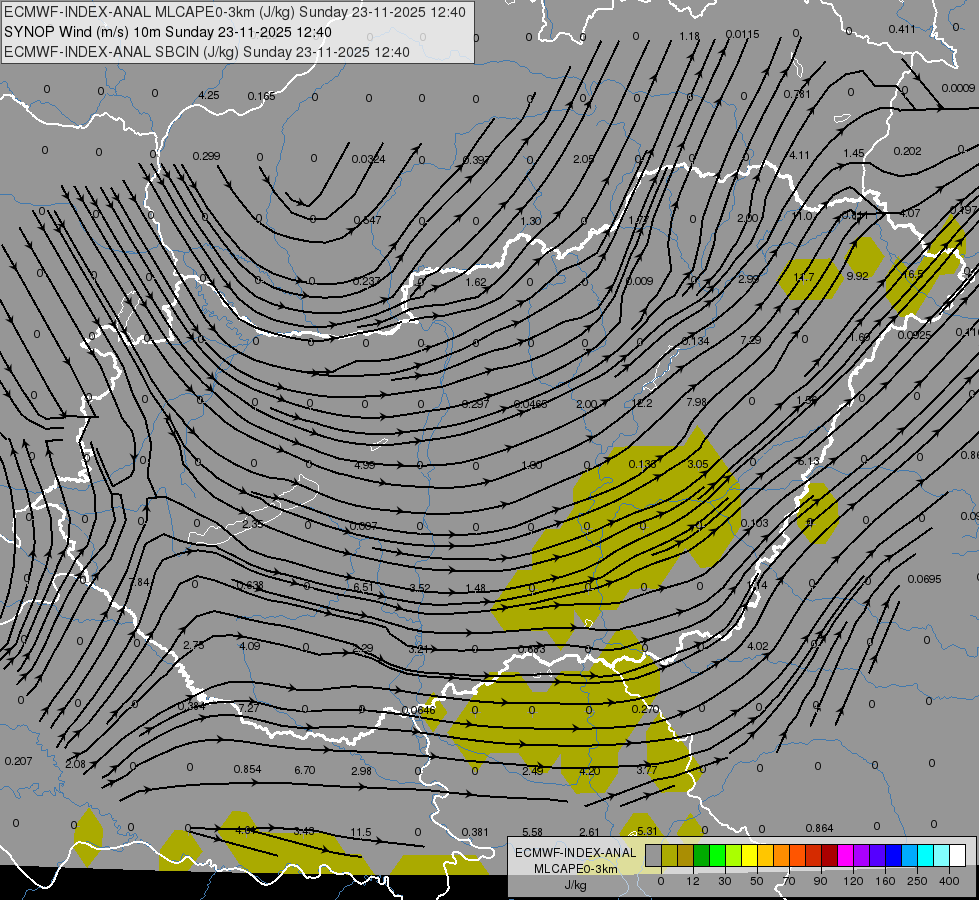
Task: Select the white legend swatch
Action: coord(958,855)
